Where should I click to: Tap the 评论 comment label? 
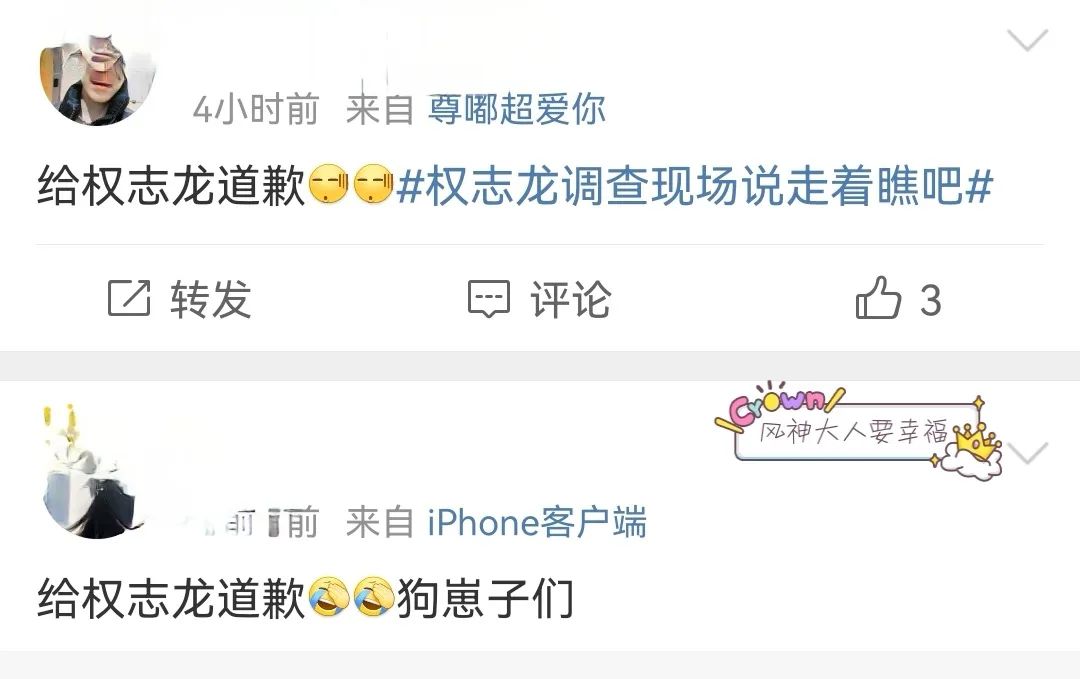(570, 299)
